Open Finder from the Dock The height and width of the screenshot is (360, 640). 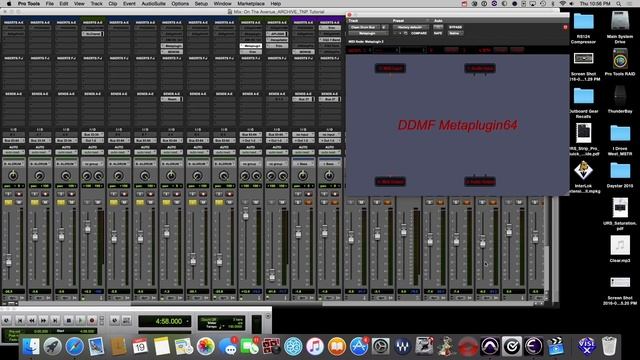pyautogui.click(x=31, y=347)
